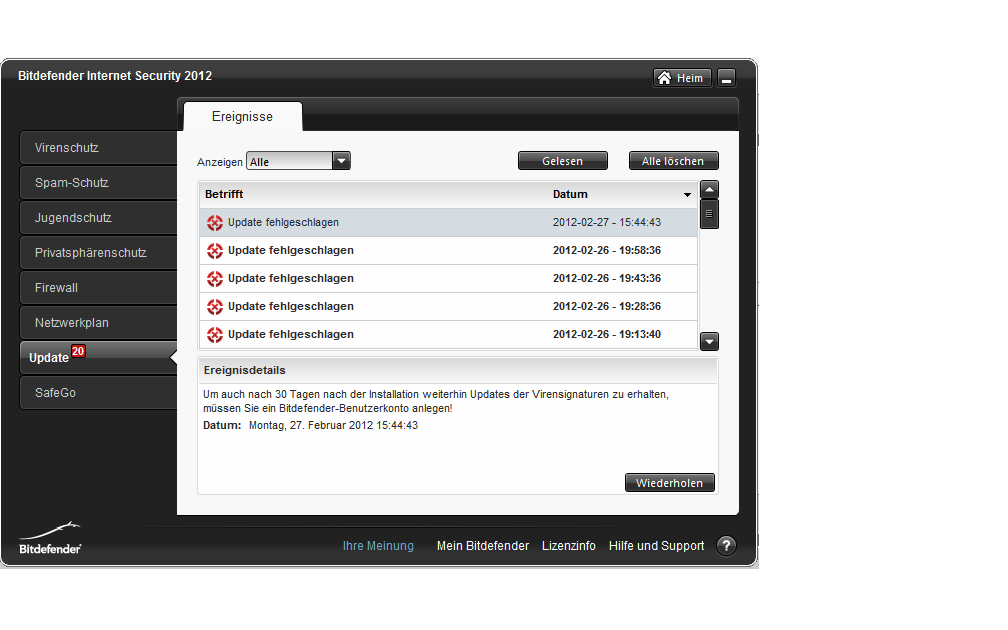The image size is (1008, 630).
Task: Select the Ereignisse tab
Action: click(242, 116)
